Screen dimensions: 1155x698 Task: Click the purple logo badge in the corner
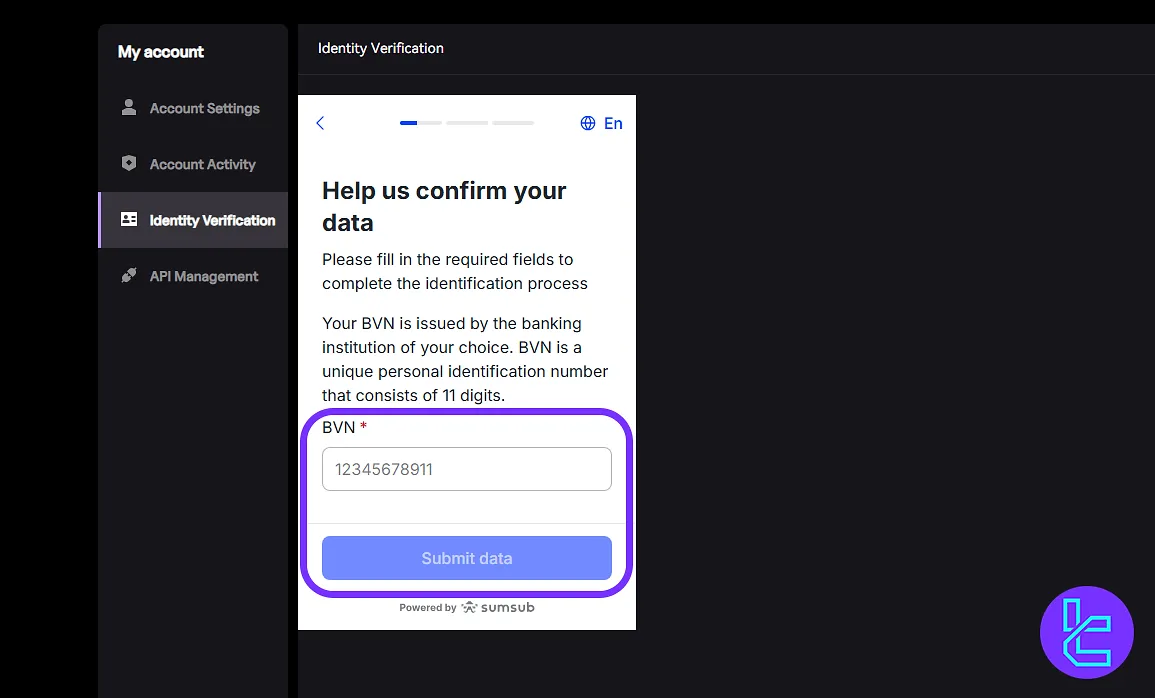pyautogui.click(x=1087, y=633)
